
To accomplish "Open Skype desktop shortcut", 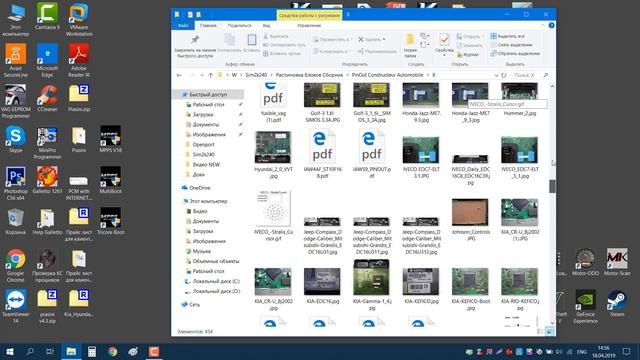I will (16, 139).
